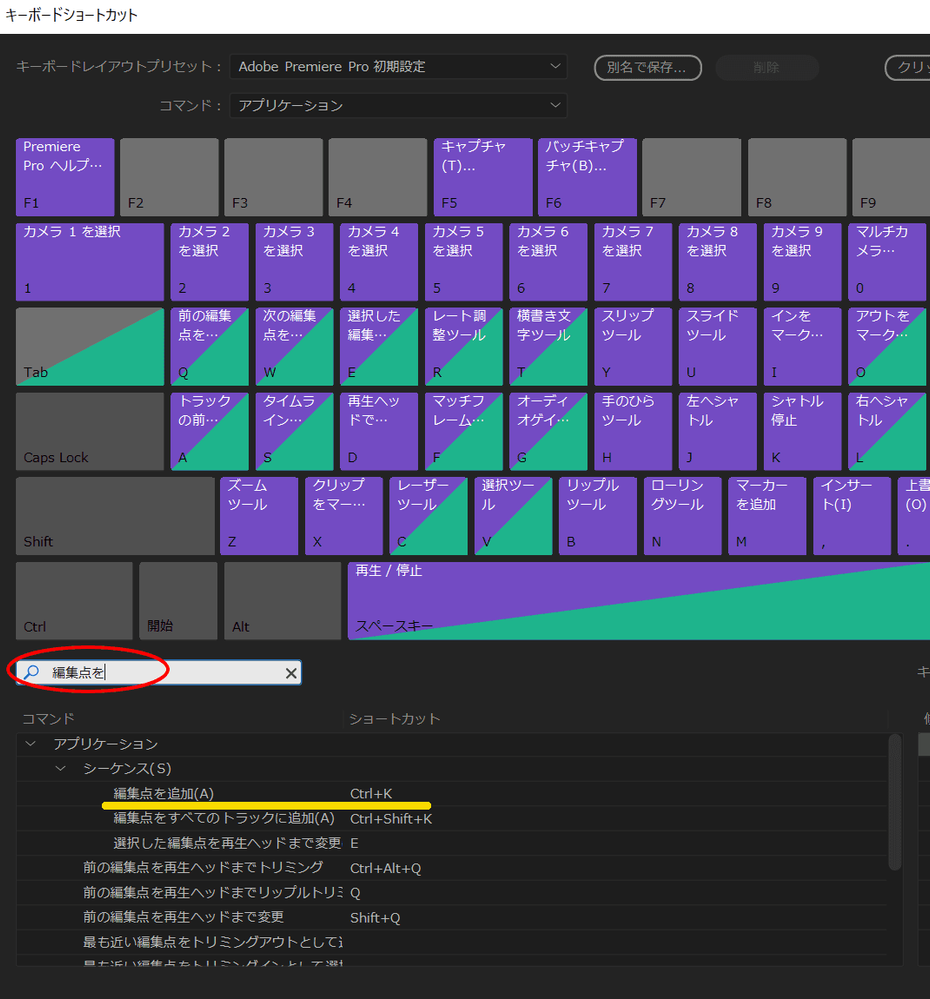Click the E key 選択した編集
This screenshot has width=930, height=999.
(379, 347)
